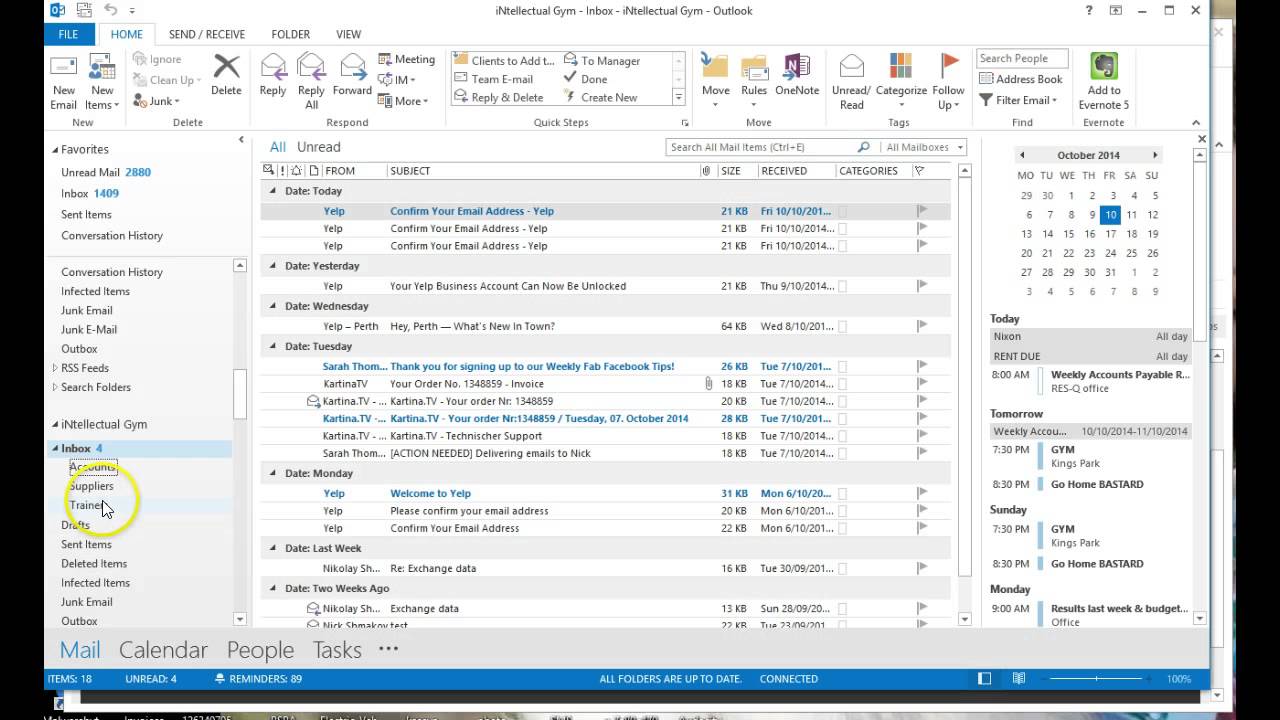Image resolution: width=1280 pixels, height=720 pixels.
Task: Show more navigation options ellipsis
Action: tap(388, 649)
